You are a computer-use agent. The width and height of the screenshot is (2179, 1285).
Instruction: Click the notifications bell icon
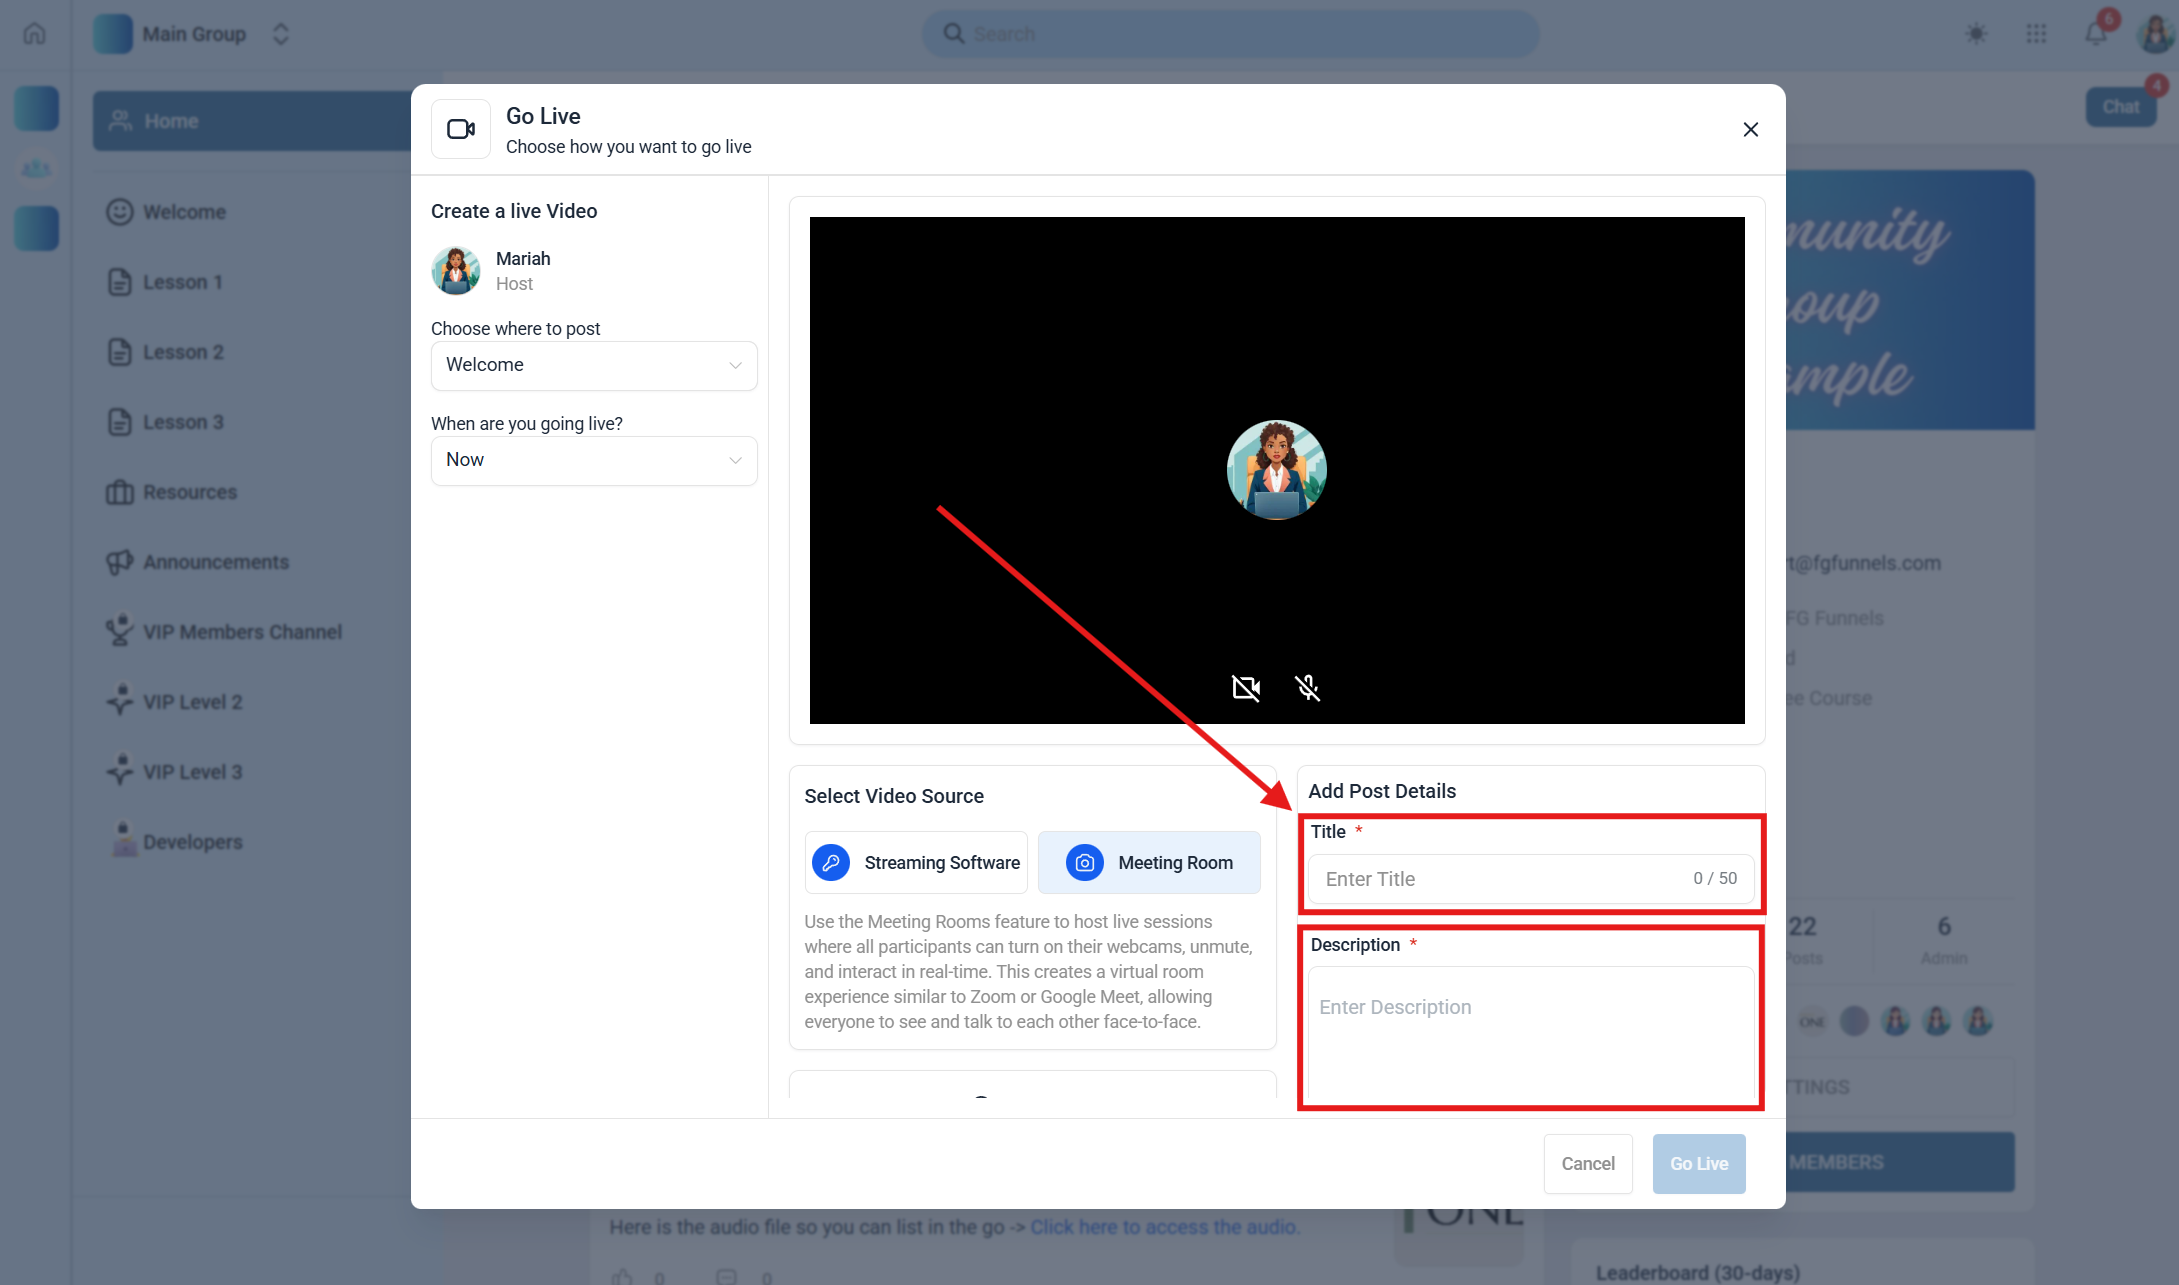tap(2095, 34)
